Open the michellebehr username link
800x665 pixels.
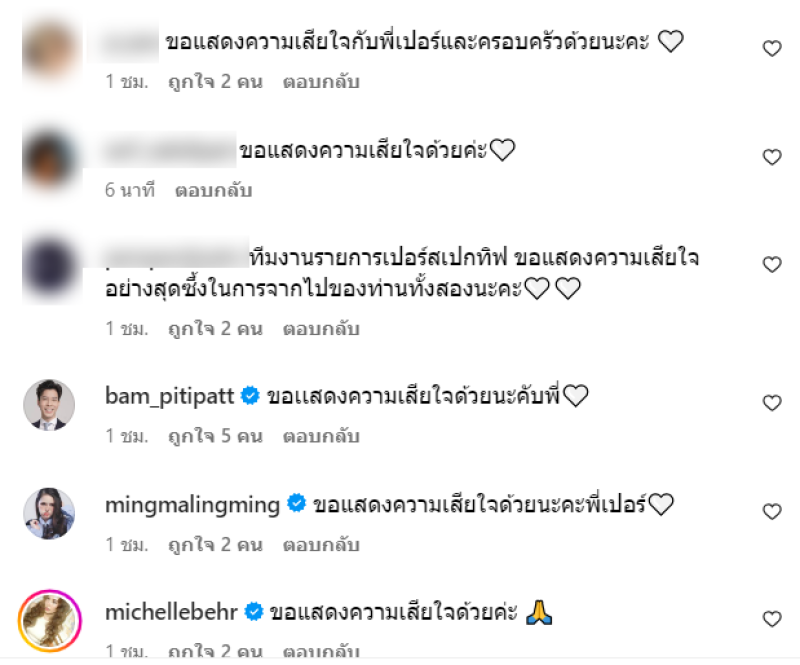point(171,612)
